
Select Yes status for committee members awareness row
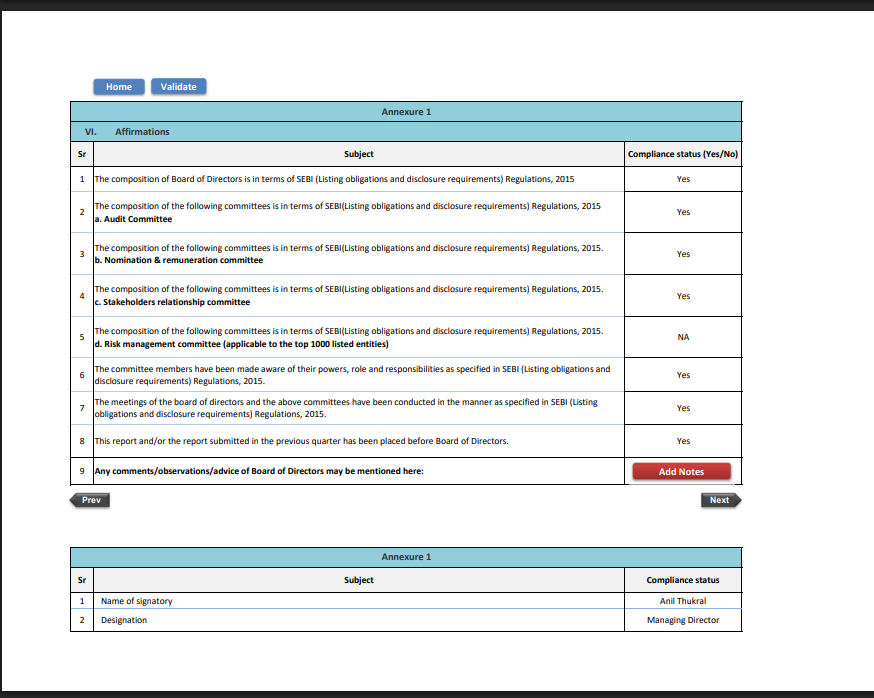[x=683, y=375]
